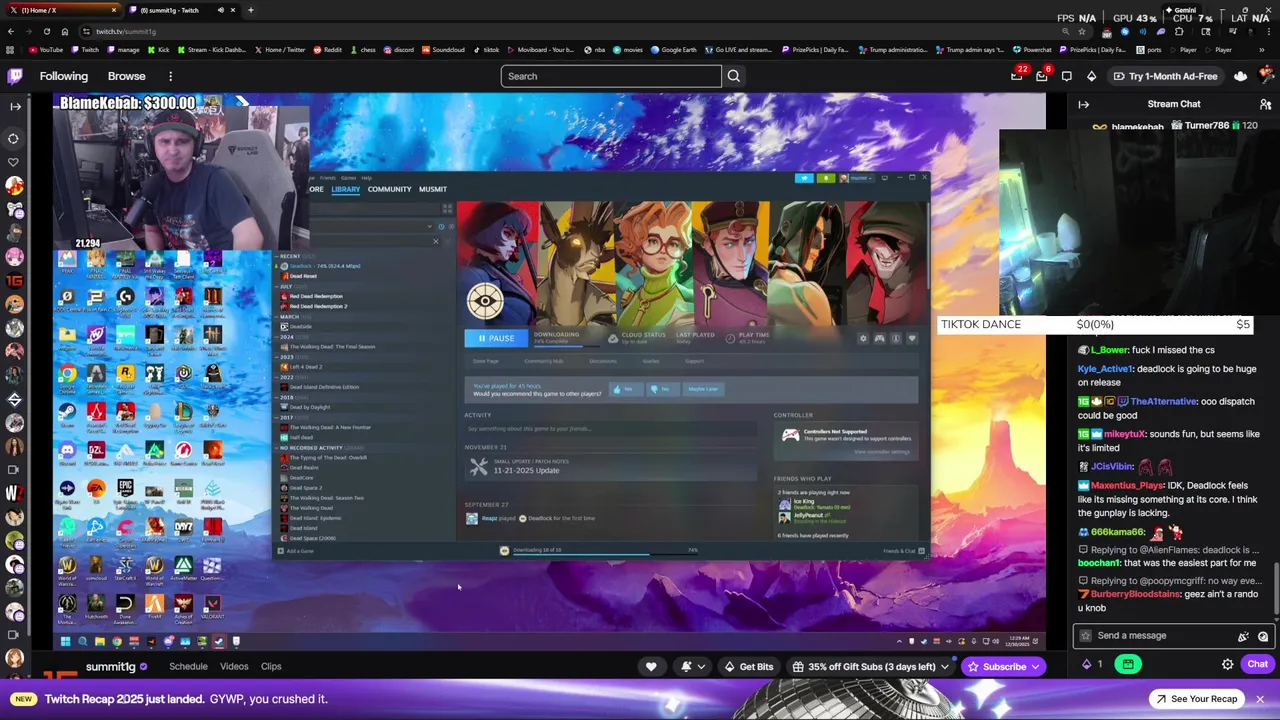Open summit1g Clips tab

(x=271, y=666)
